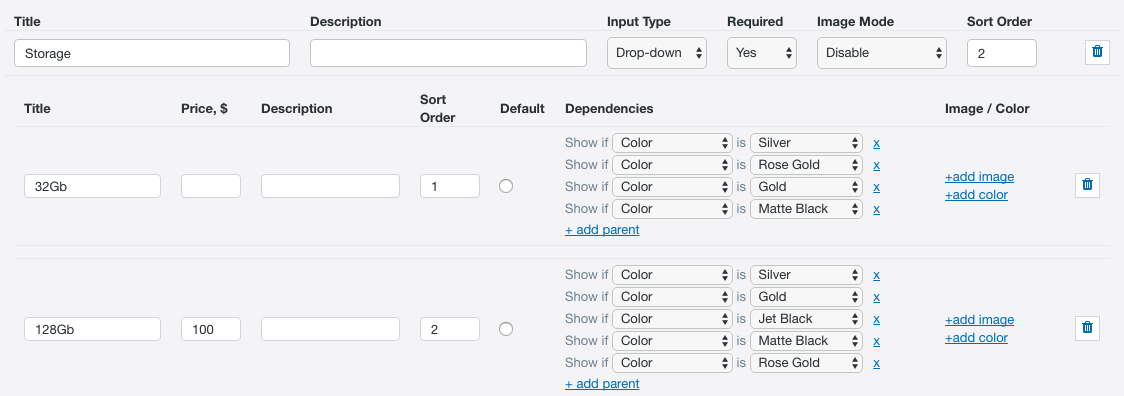
Task: Focus the option Title field containing Storage
Action: (x=152, y=53)
